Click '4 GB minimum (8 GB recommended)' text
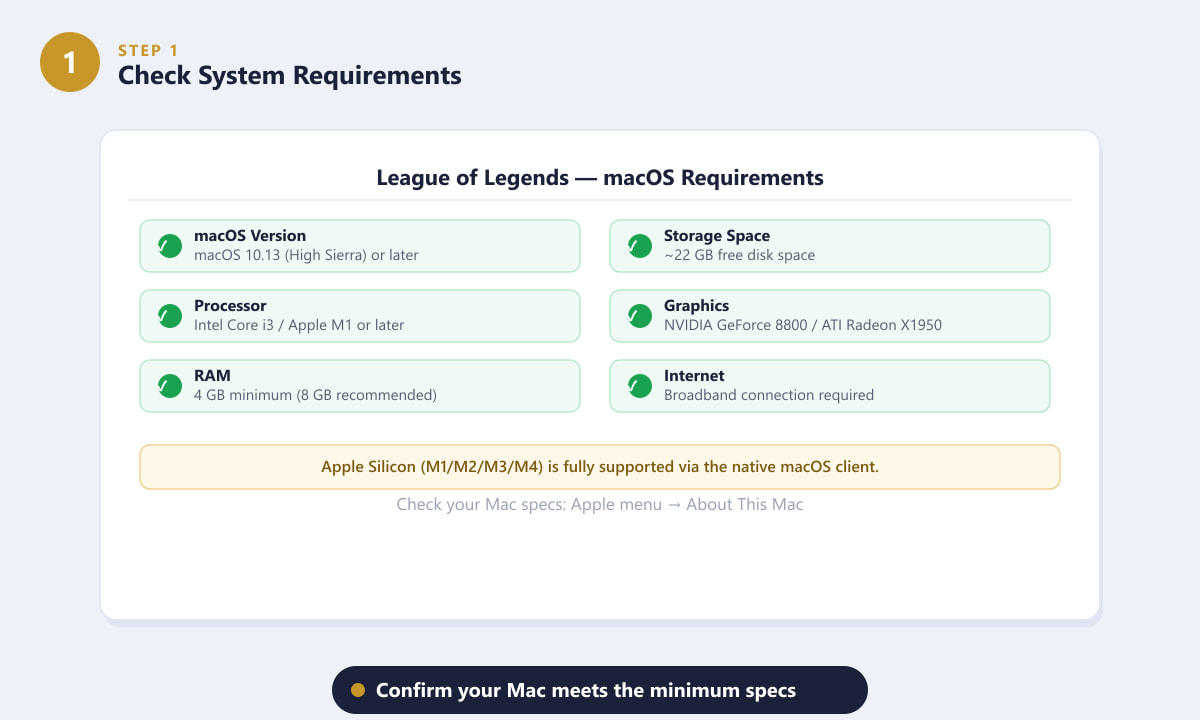The image size is (1200, 720). tap(315, 395)
